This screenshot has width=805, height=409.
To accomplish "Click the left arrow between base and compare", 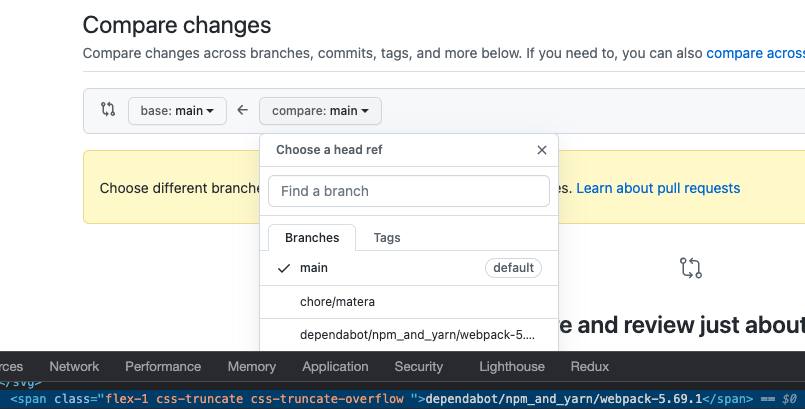I will click(x=243, y=110).
